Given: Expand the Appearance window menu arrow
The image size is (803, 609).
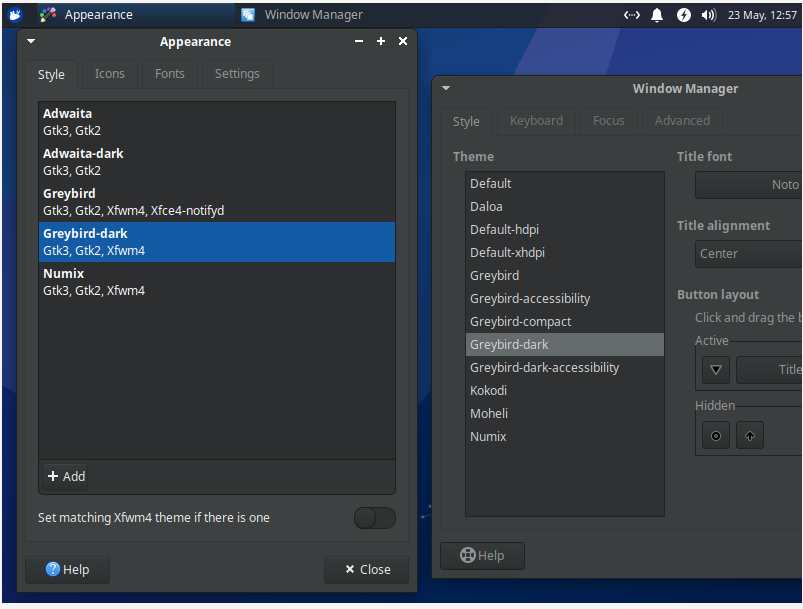Looking at the screenshot, I should tap(30, 41).
